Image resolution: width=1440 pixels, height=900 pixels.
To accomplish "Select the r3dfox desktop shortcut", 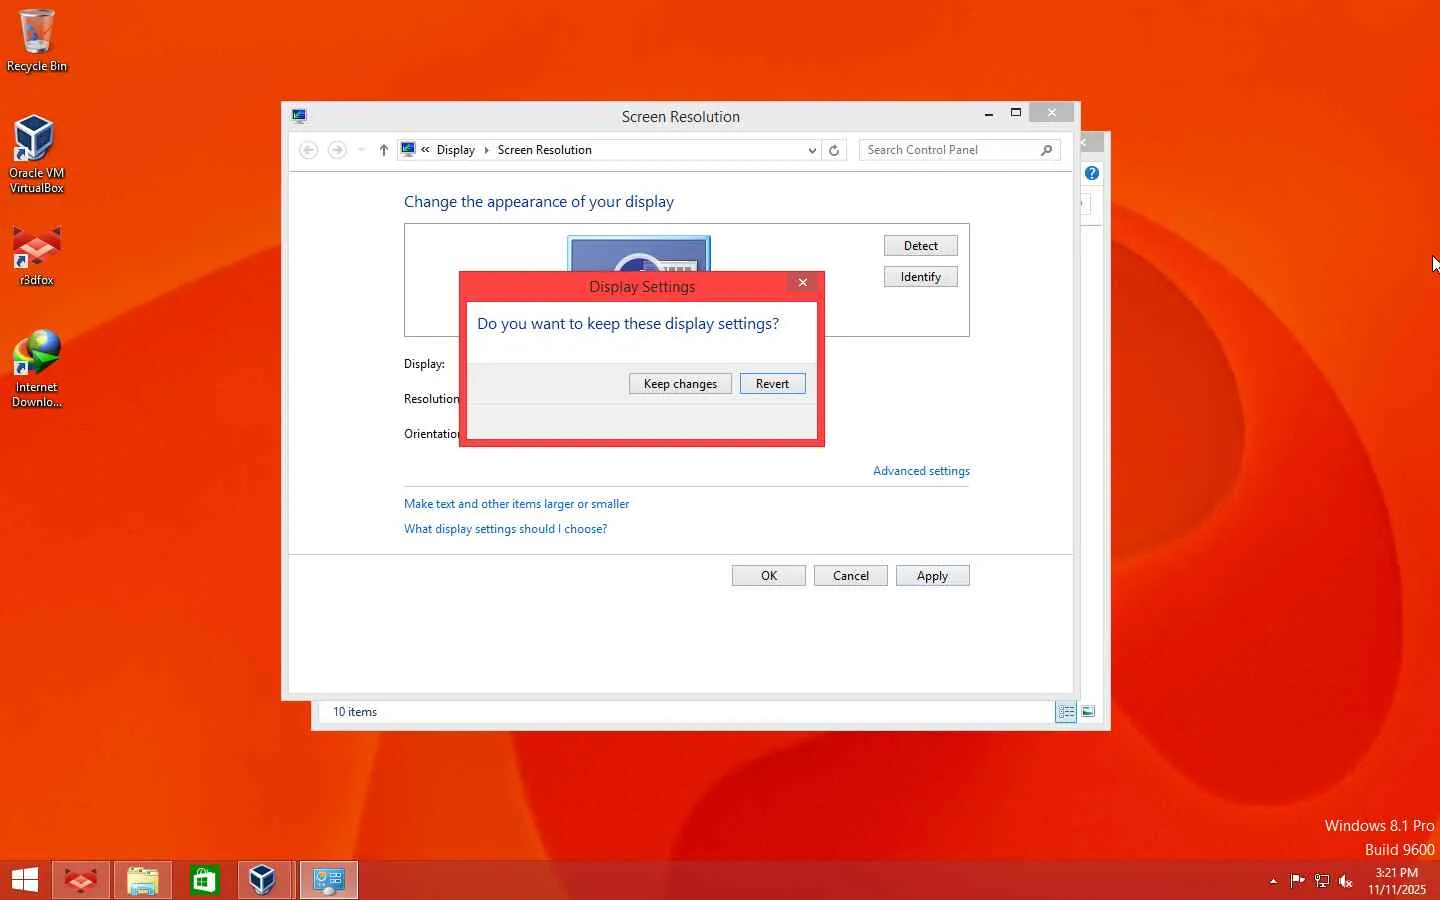I will tap(36, 256).
